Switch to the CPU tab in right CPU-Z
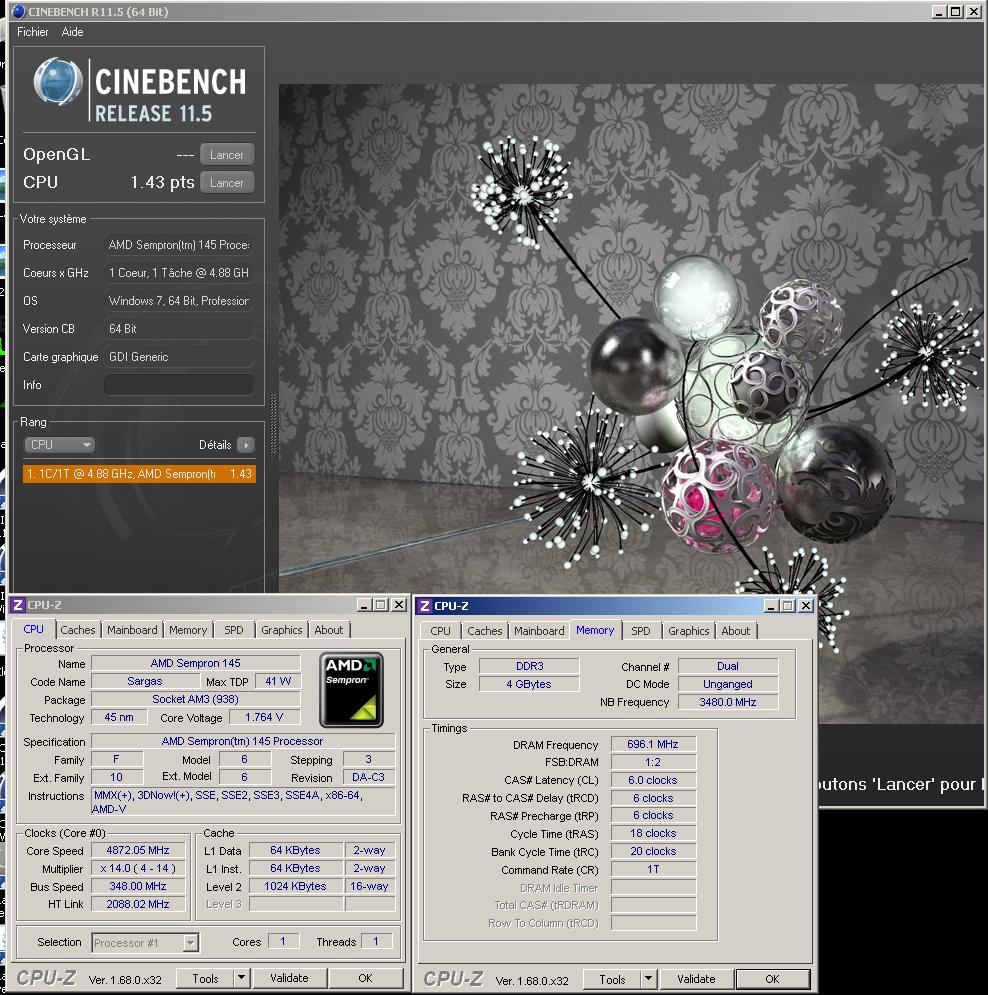 pyautogui.click(x=440, y=631)
